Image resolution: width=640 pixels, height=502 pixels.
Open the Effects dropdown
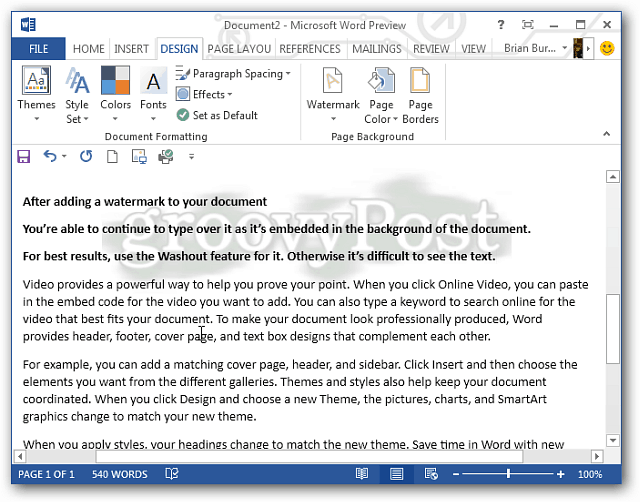click(204, 94)
